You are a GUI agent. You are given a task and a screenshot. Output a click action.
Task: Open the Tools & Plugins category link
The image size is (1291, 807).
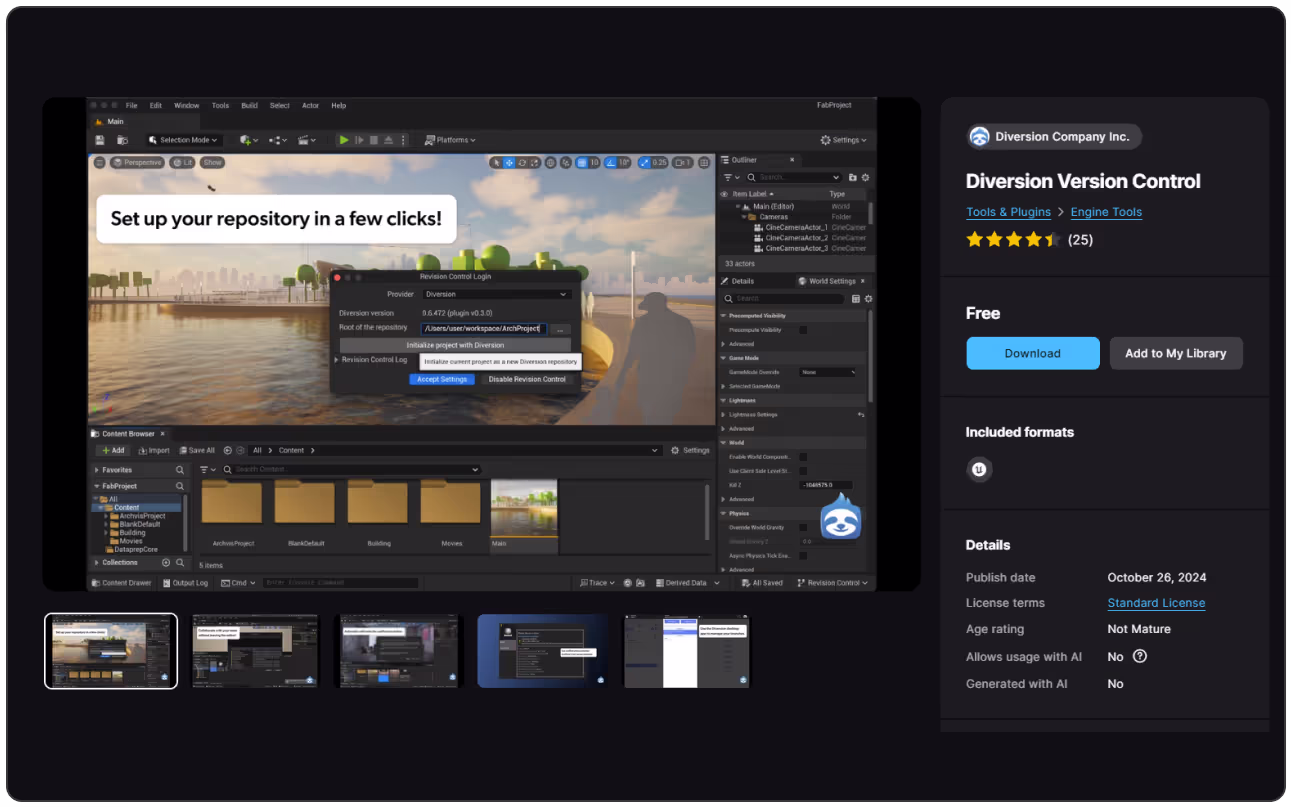pyautogui.click(x=1008, y=212)
